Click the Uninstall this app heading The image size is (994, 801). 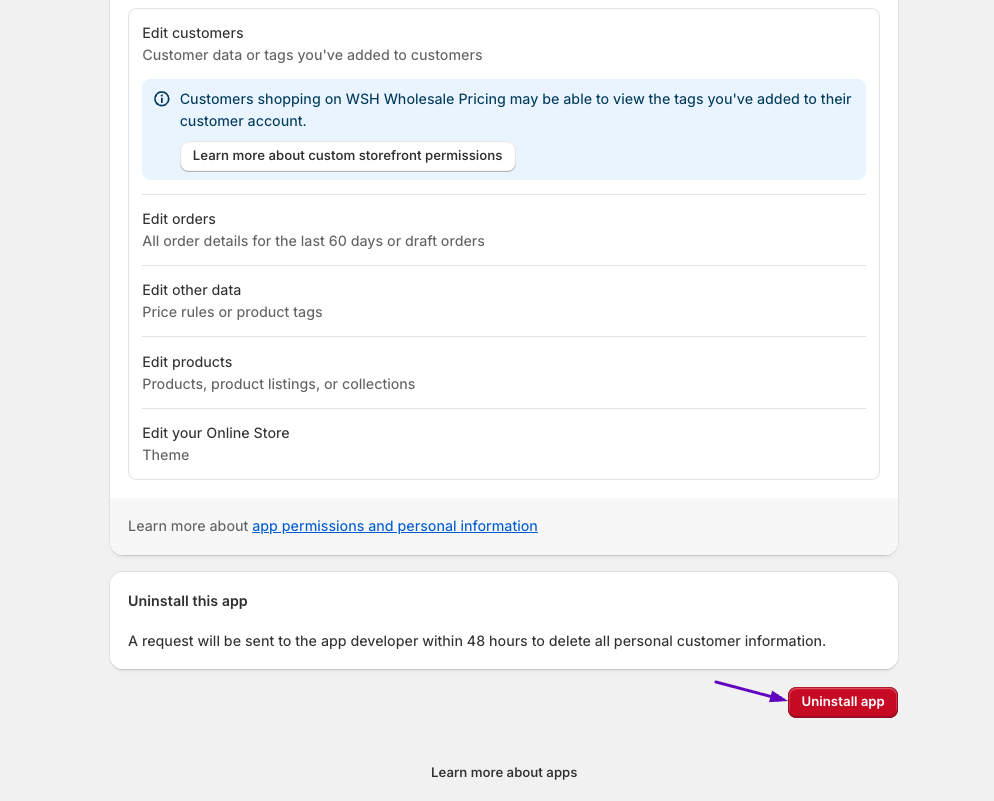click(188, 601)
